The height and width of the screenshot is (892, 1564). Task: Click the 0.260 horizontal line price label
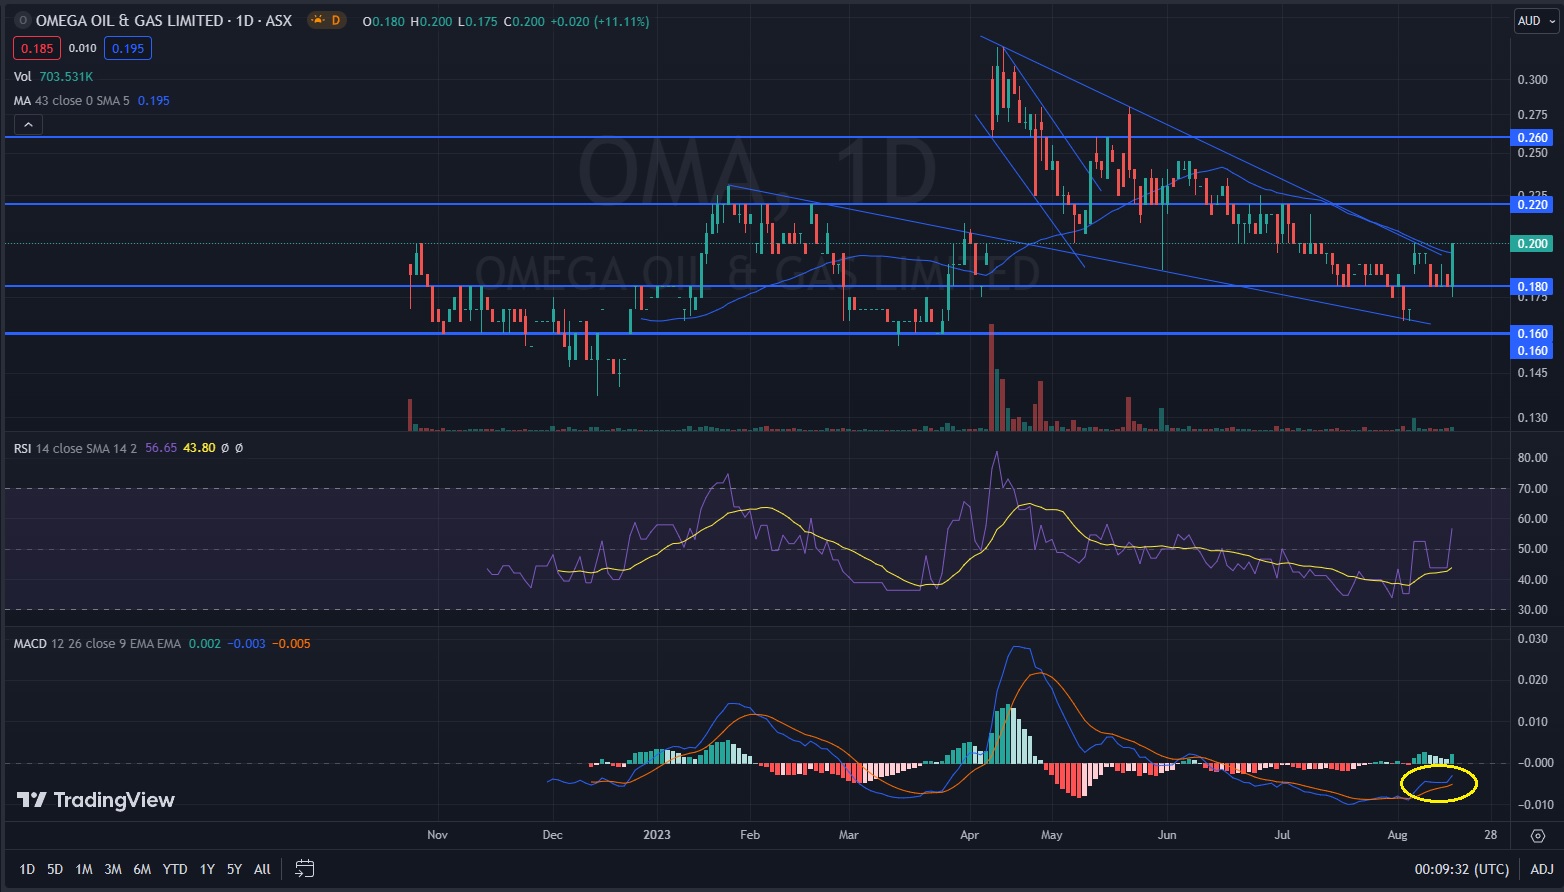(x=1533, y=138)
